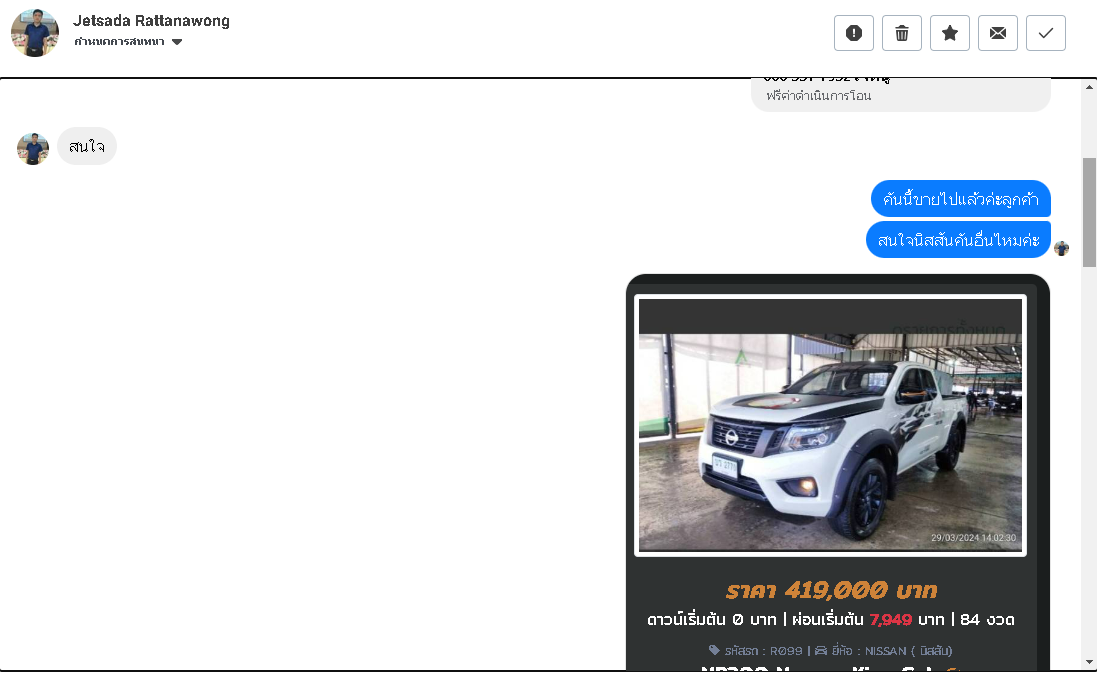The width and height of the screenshot is (1097, 676).
Task: Click the scrollbar down arrow
Action: tap(1089, 662)
